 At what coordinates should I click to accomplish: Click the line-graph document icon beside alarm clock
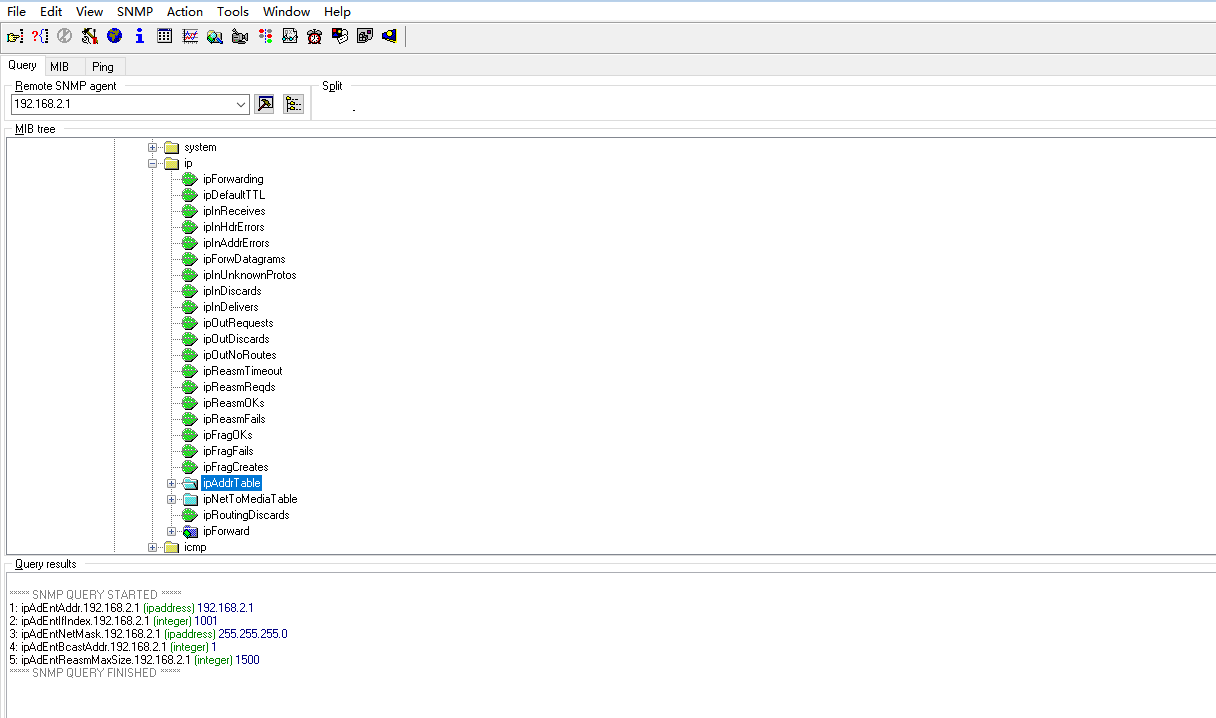pyautogui.click(x=290, y=36)
